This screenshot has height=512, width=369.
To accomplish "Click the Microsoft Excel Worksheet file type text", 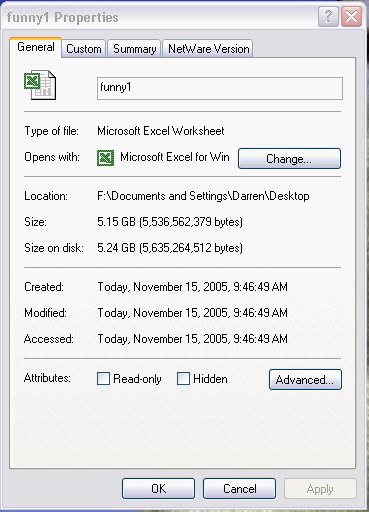I will click(161, 131).
